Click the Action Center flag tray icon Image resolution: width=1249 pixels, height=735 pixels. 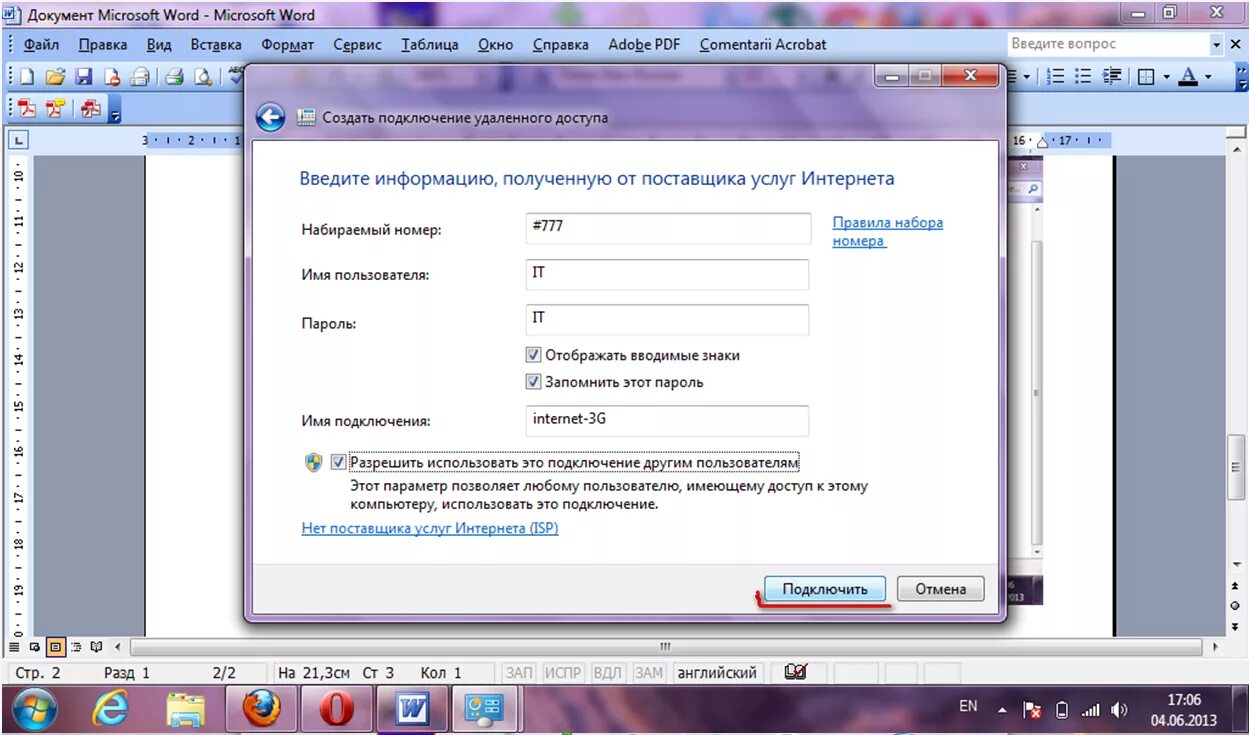[x=1032, y=710]
